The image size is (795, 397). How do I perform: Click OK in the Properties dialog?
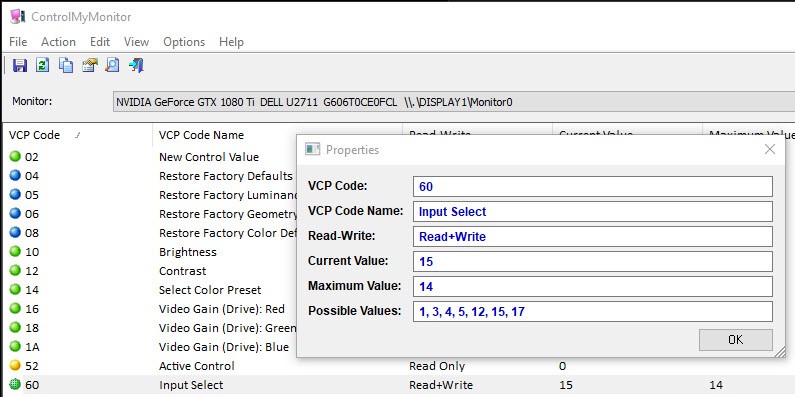[x=736, y=340]
